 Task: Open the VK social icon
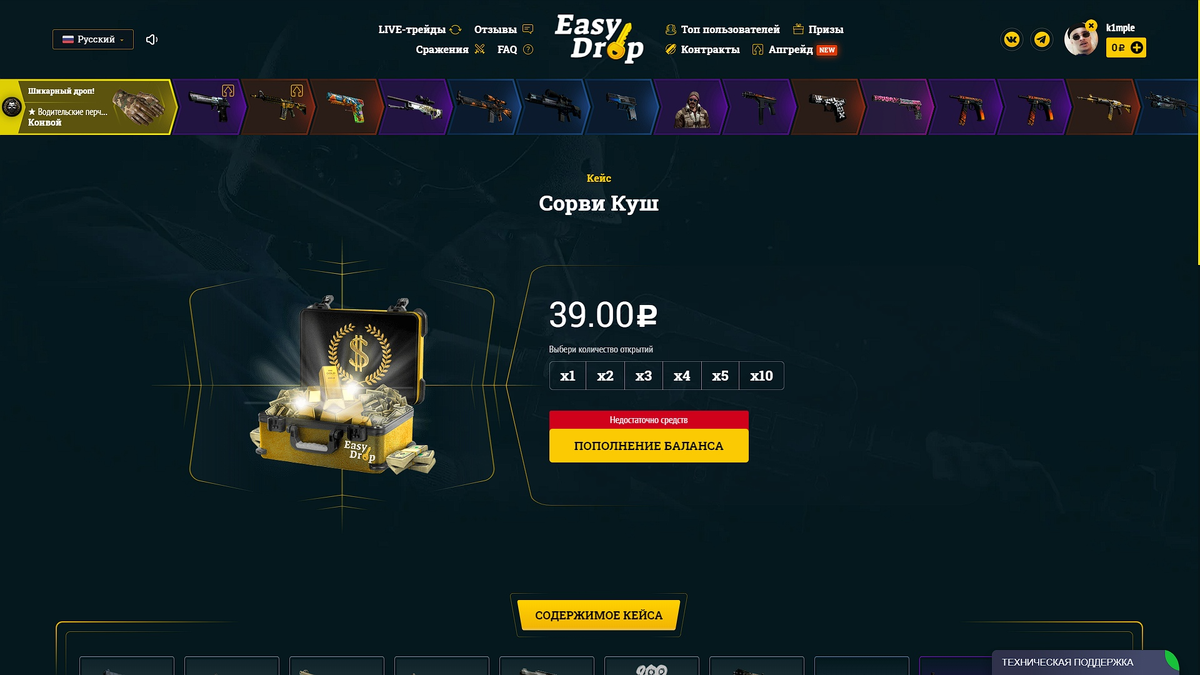tap(1012, 40)
